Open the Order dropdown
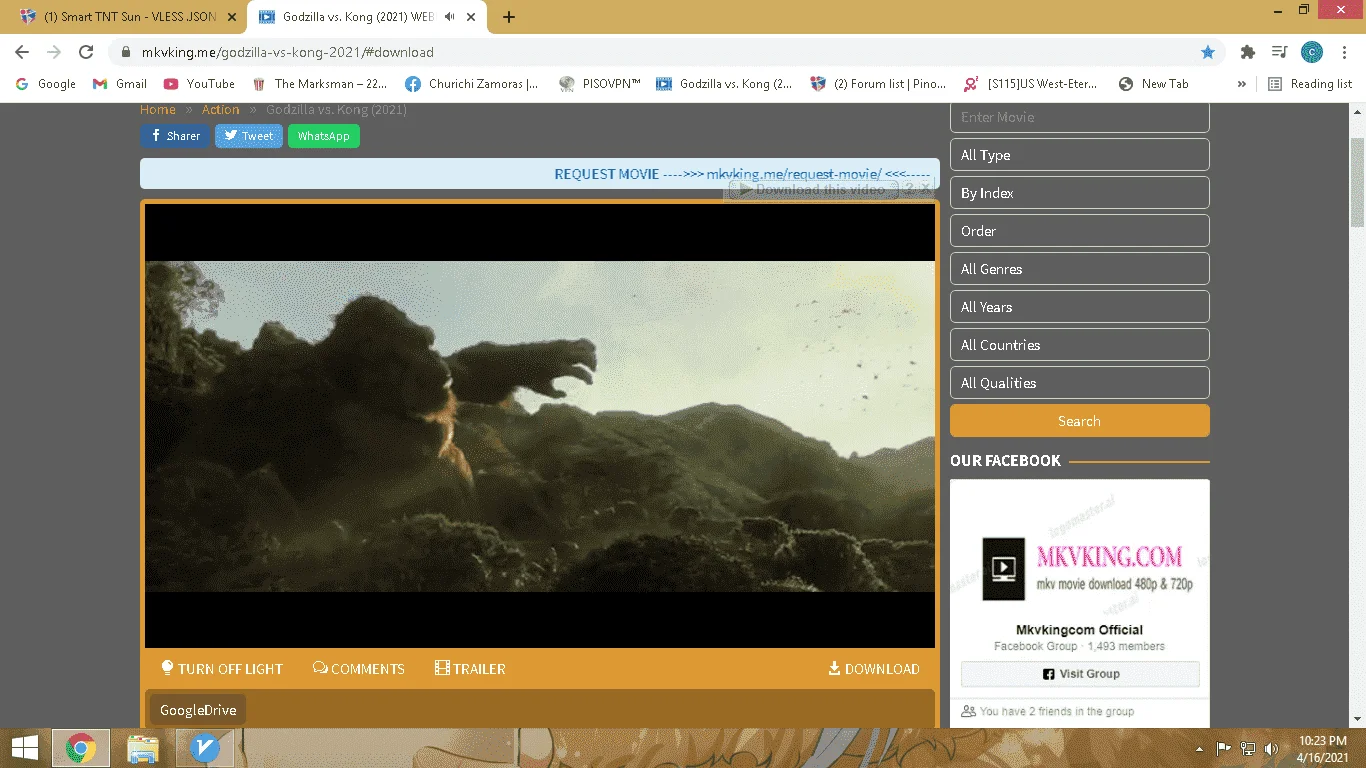This screenshot has height=768, width=1366. point(1080,231)
